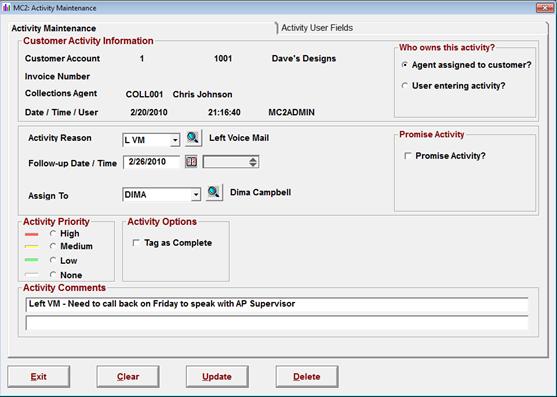Screen dimensions: 557x397
Task: Click the assignee name Dima Campbell
Action: [x=260, y=192]
